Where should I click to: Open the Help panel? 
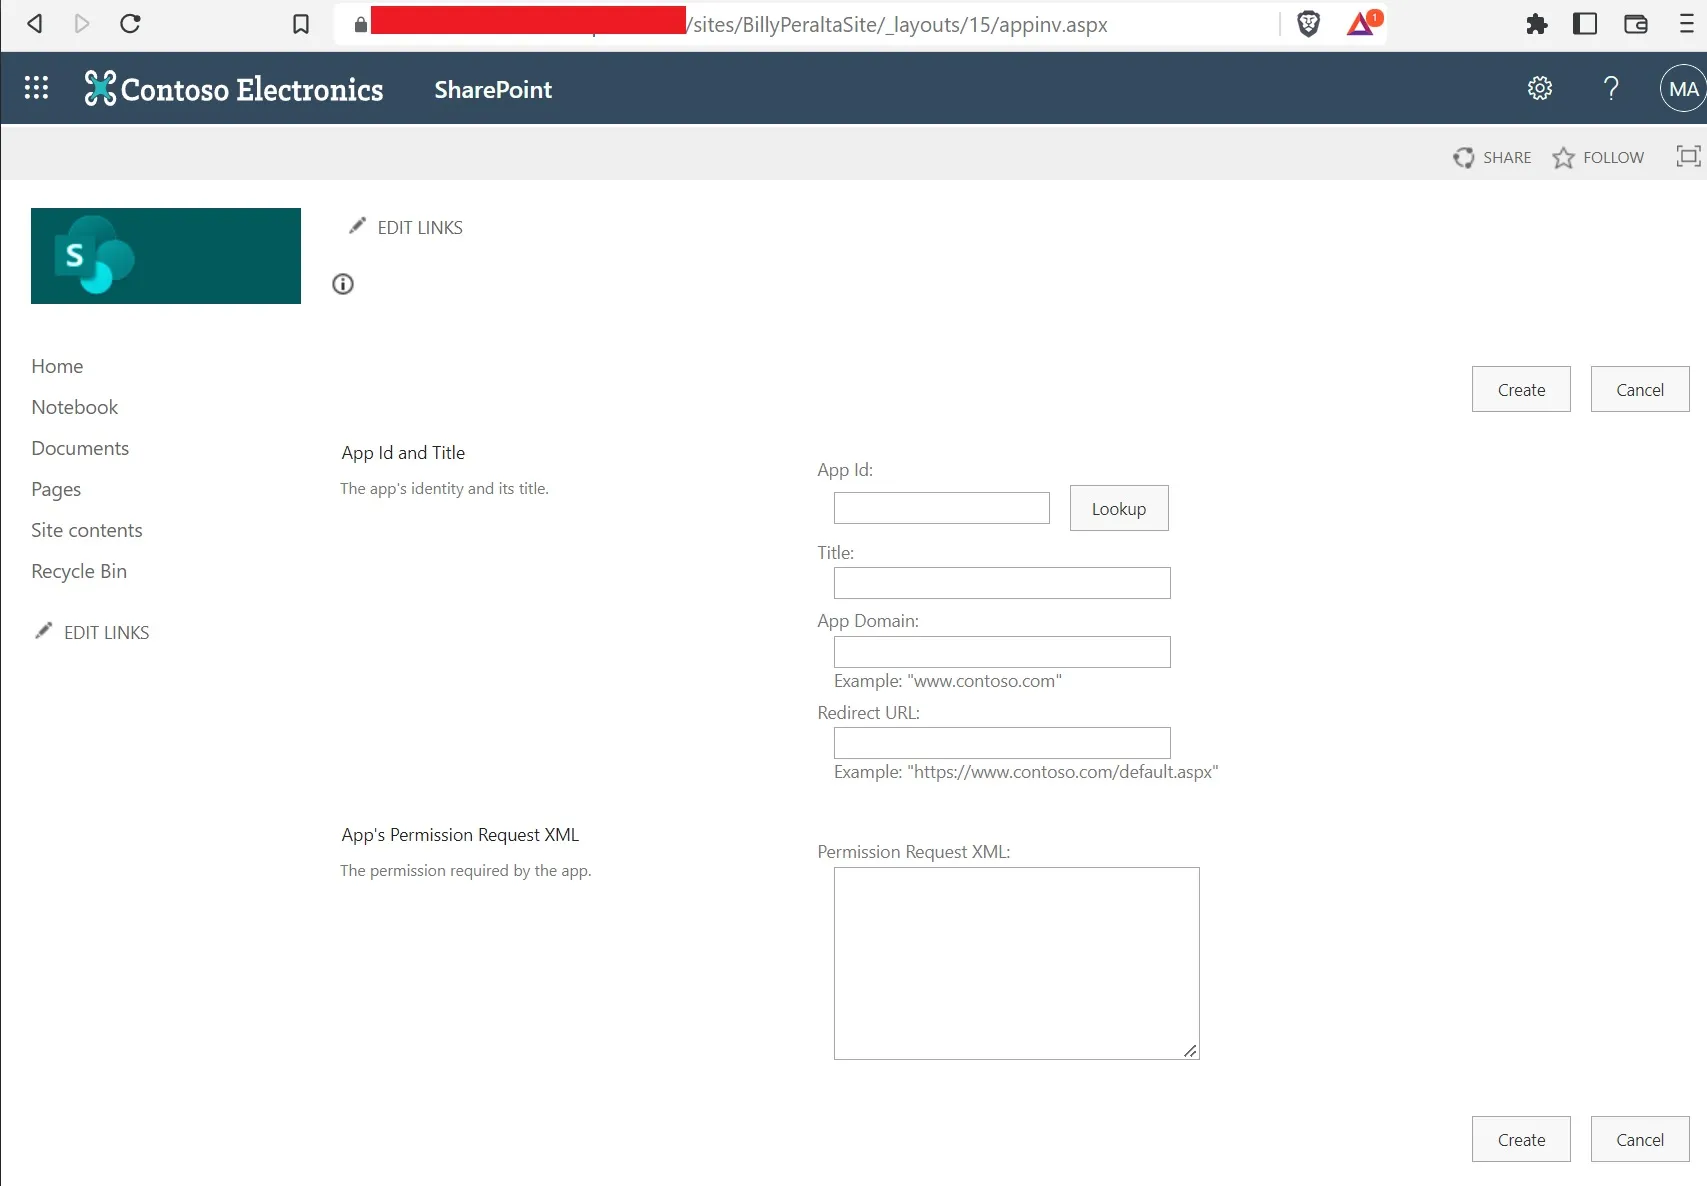pyautogui.click(x=1611, y=88)
